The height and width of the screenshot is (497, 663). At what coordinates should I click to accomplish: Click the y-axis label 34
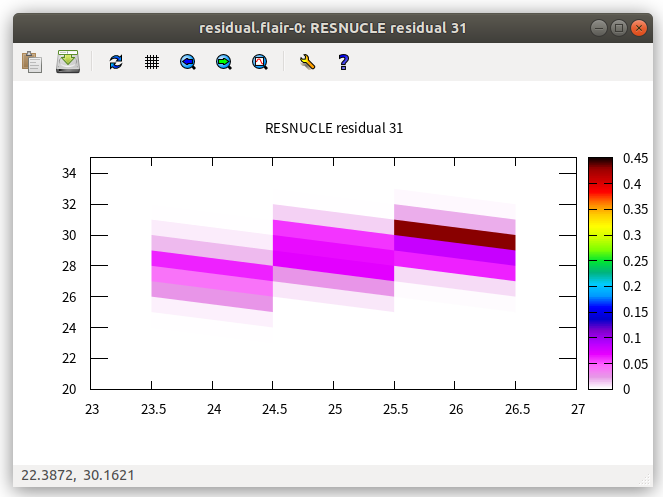69,173
